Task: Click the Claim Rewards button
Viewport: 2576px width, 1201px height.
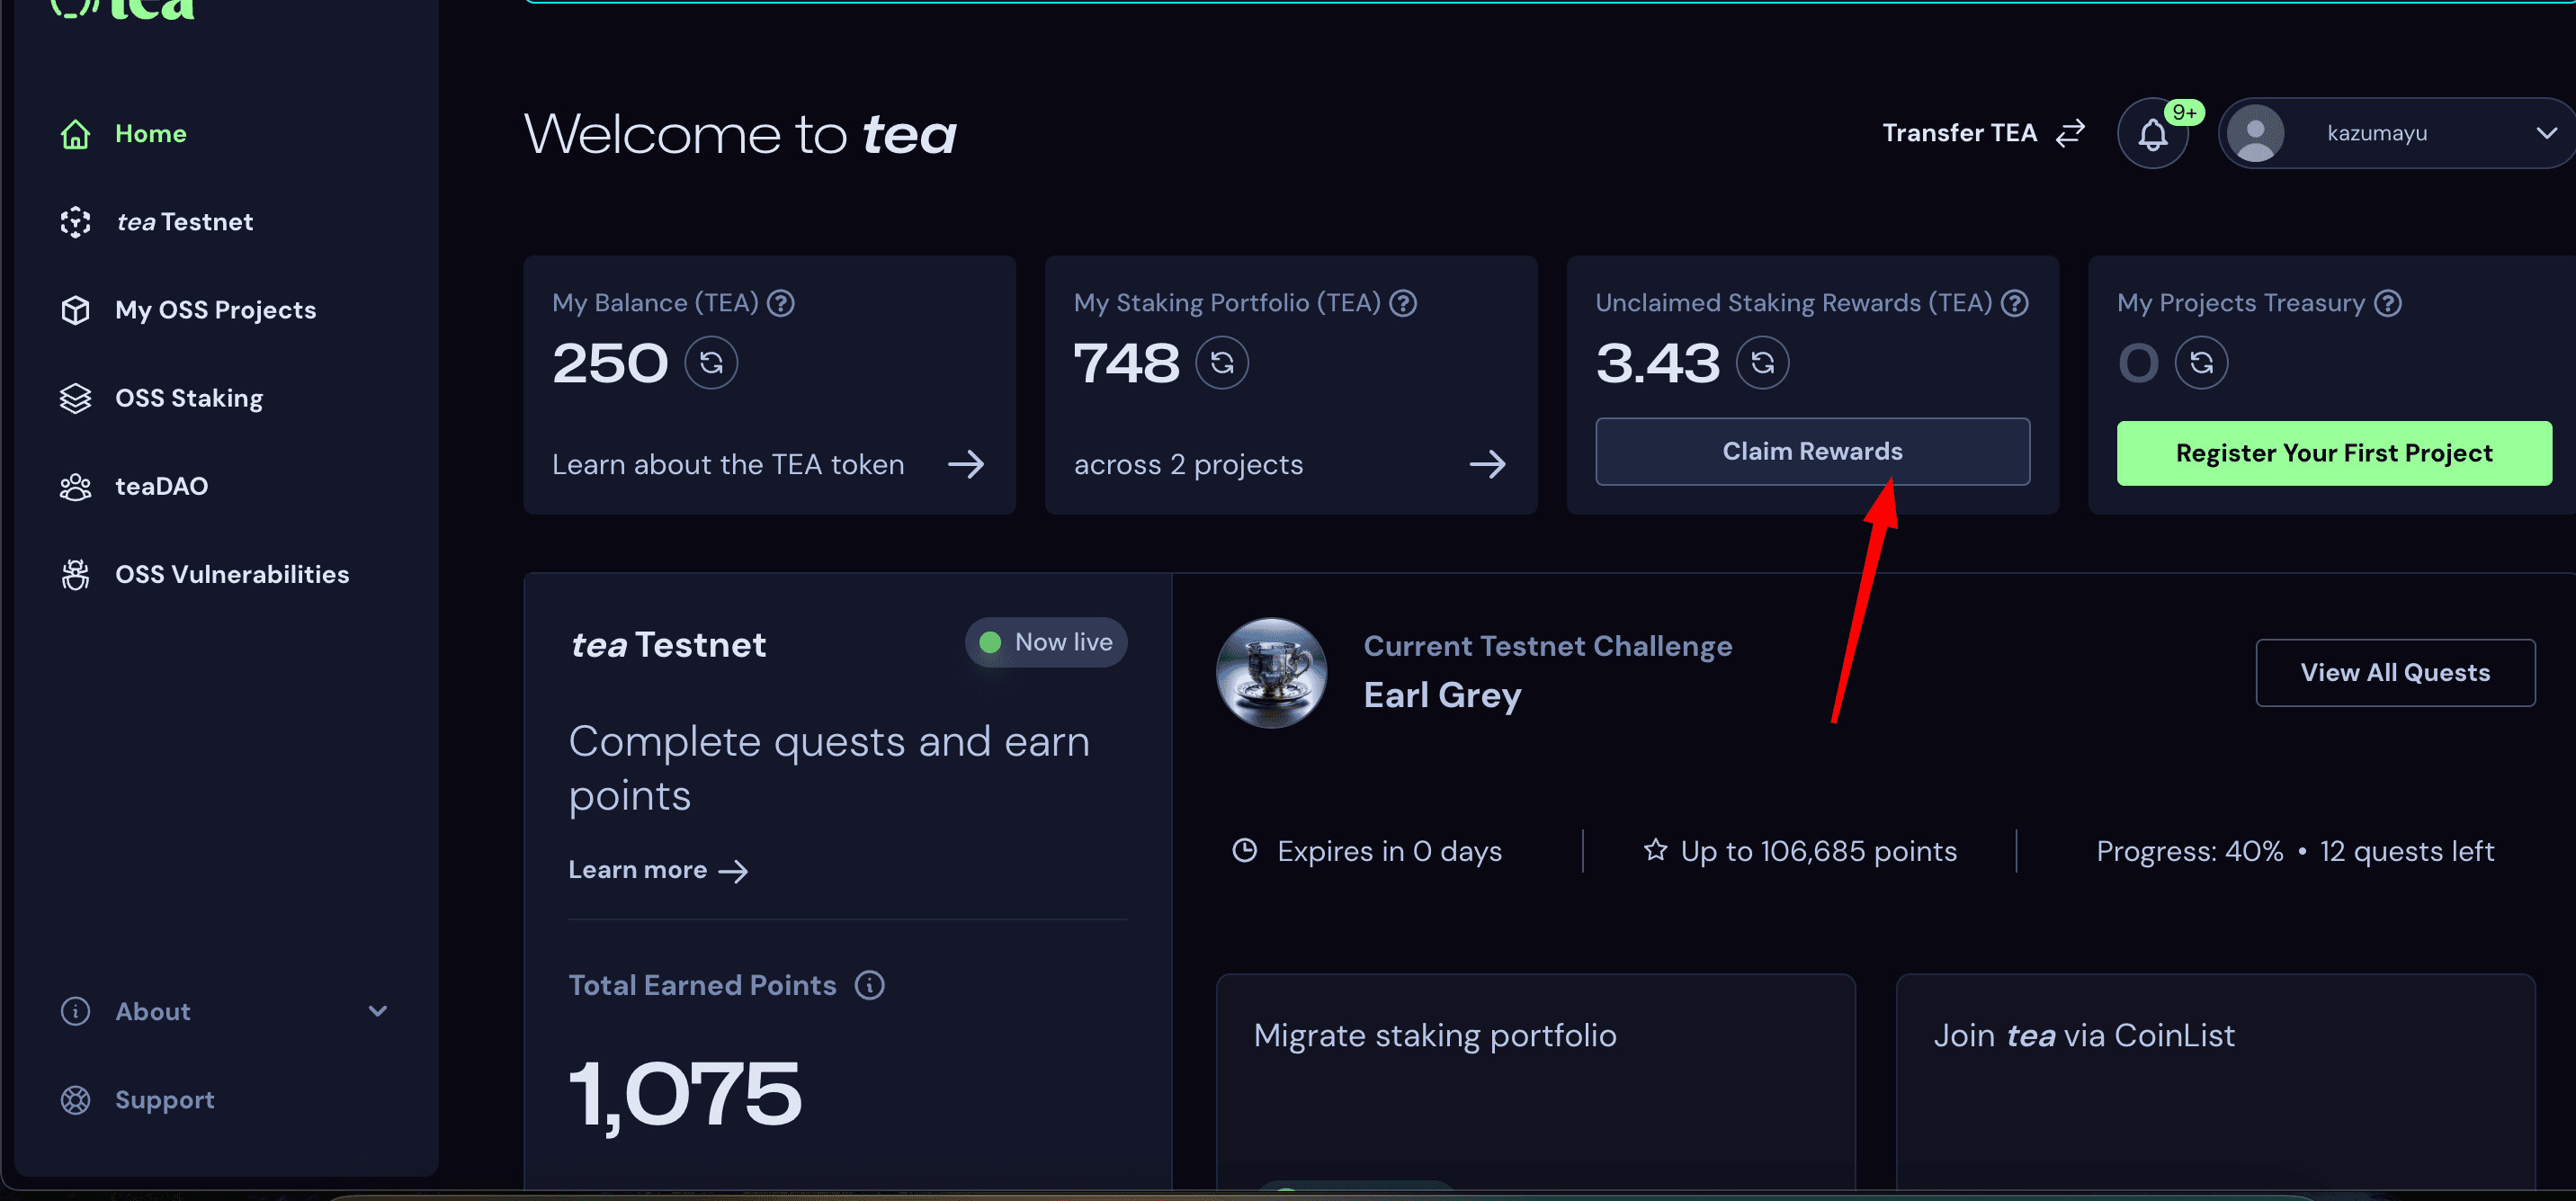Action: coord(1812,452)
